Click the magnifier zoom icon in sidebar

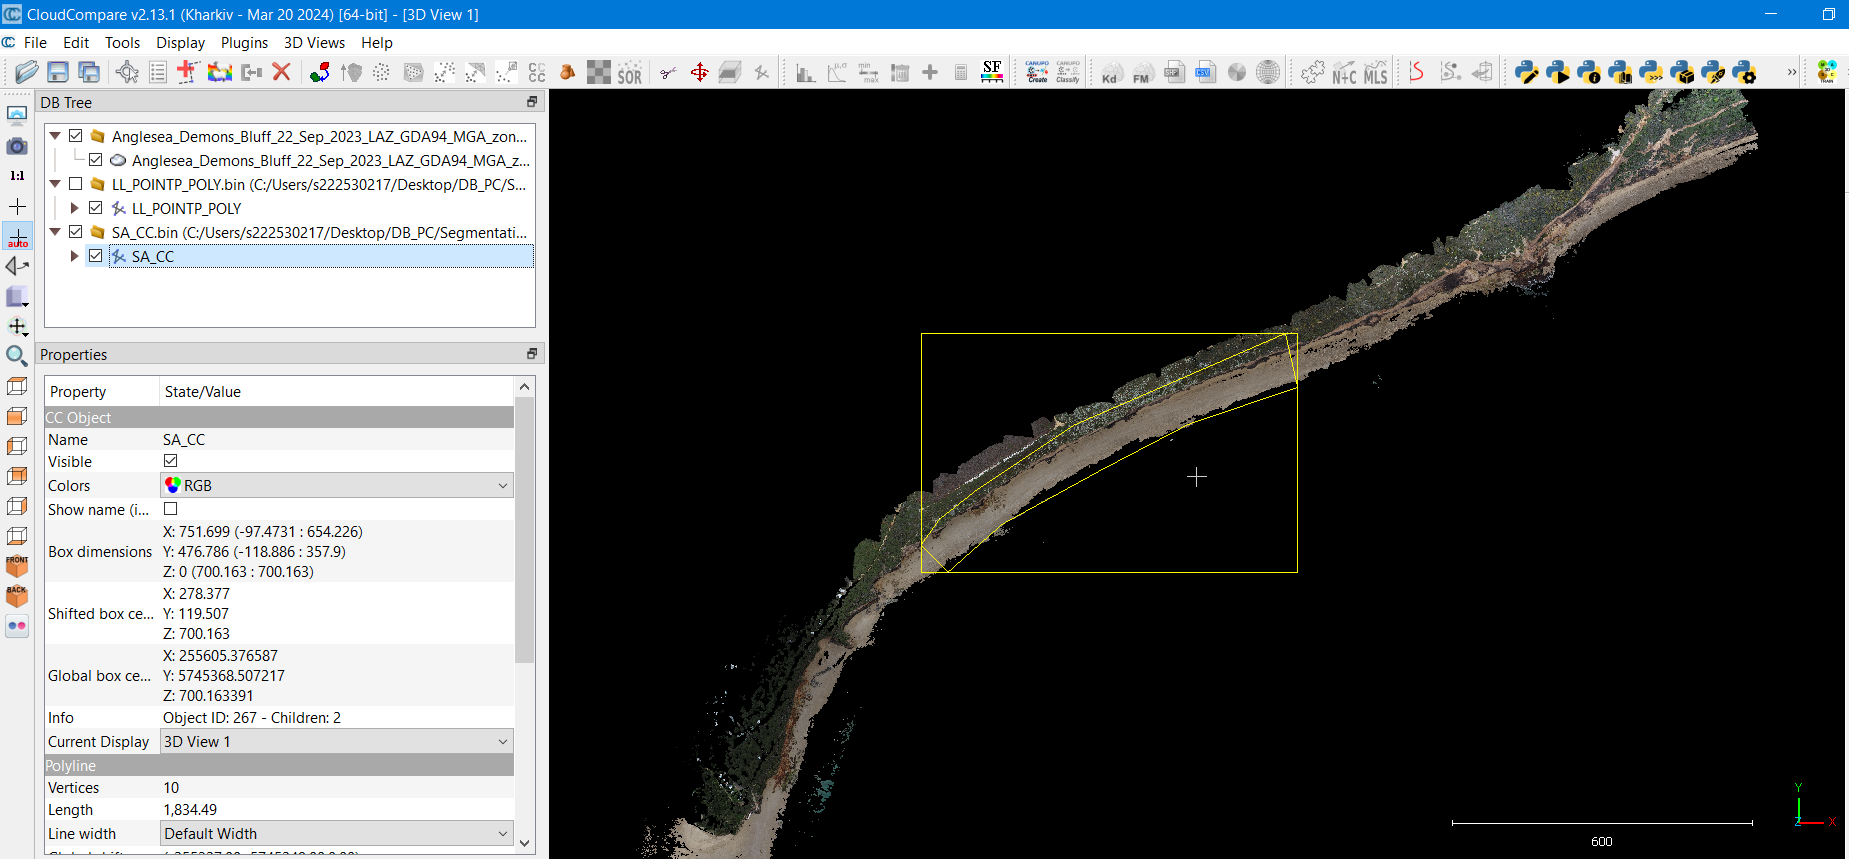pyautogui.click(x=17, y=356)
